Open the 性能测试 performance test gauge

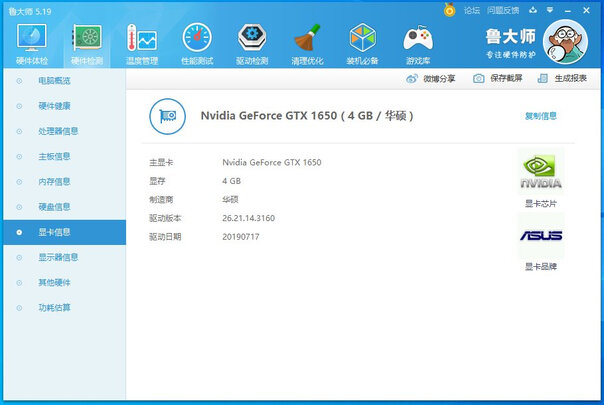pyautogui.click(x=196, y=42)
